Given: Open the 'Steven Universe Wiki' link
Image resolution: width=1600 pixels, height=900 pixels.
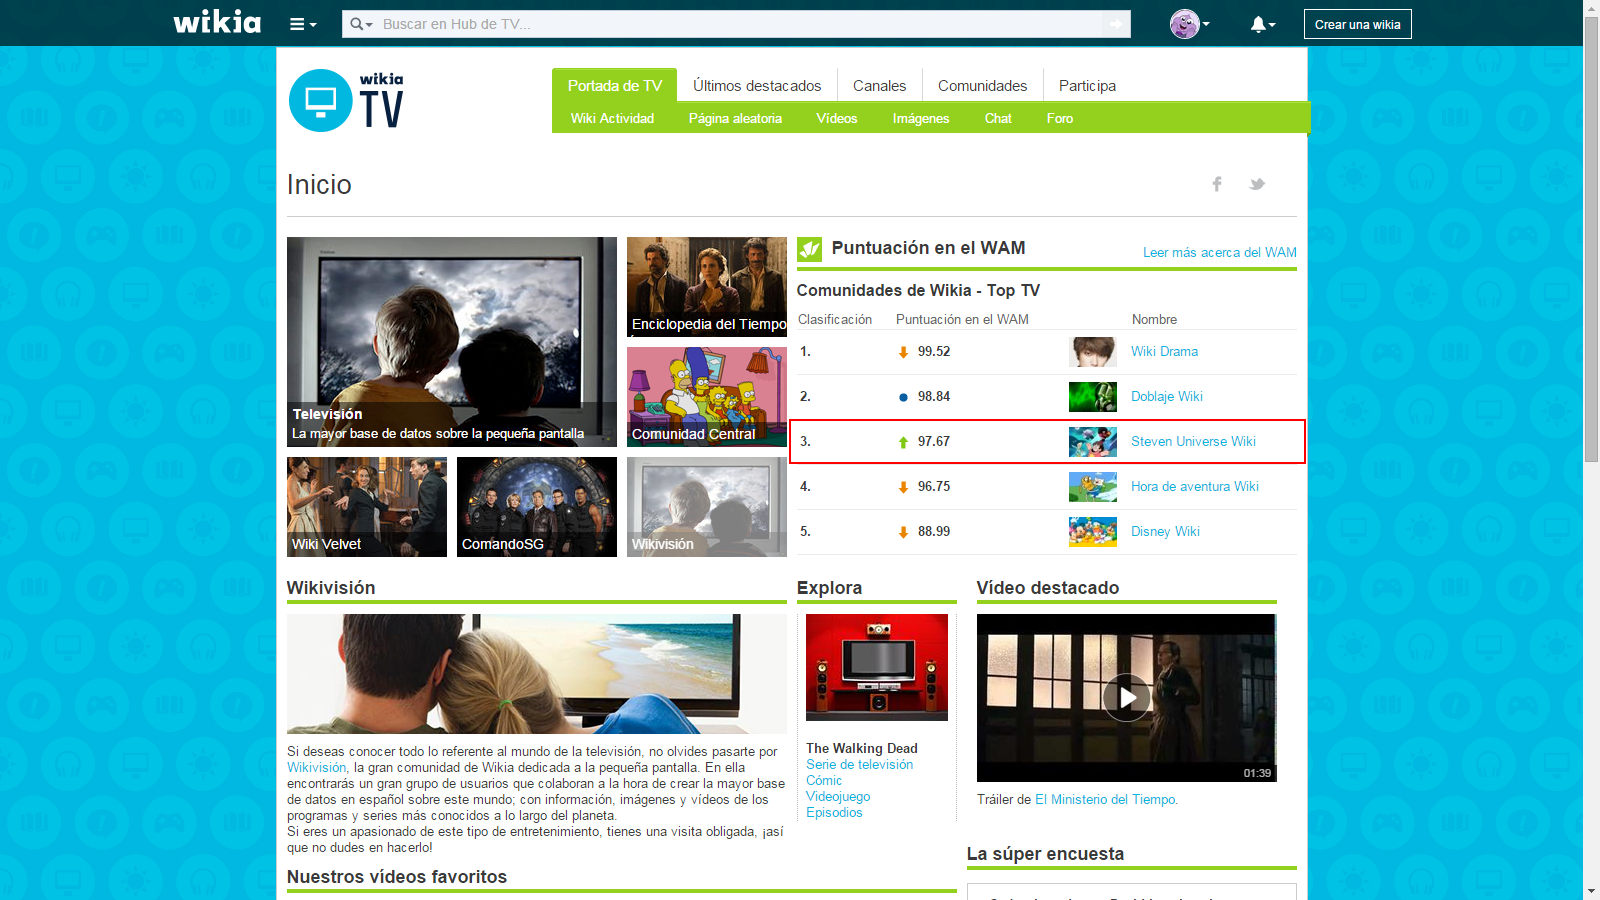Looking at the screenshot, I should point(1193,442).
